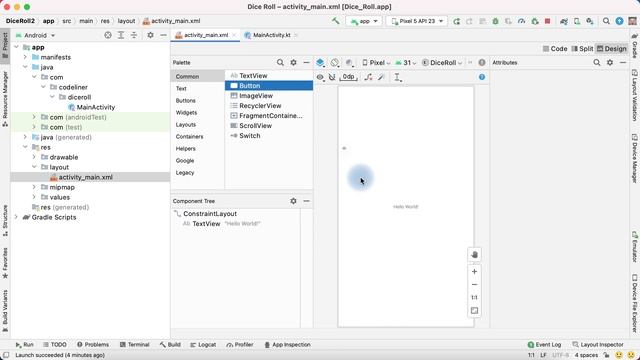Search in the Attributes panel

(597, 62)
